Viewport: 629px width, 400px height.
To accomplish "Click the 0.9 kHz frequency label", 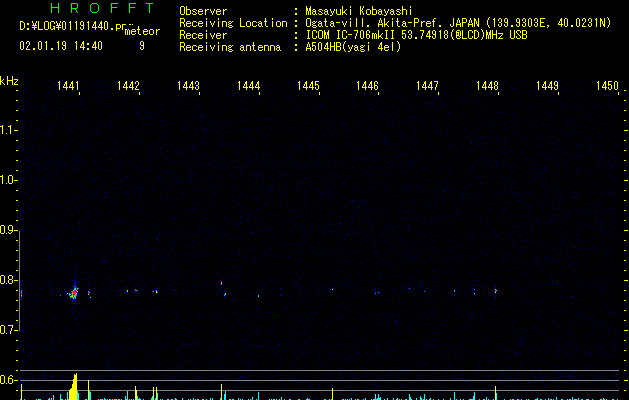I will click(x=8, y=230).
